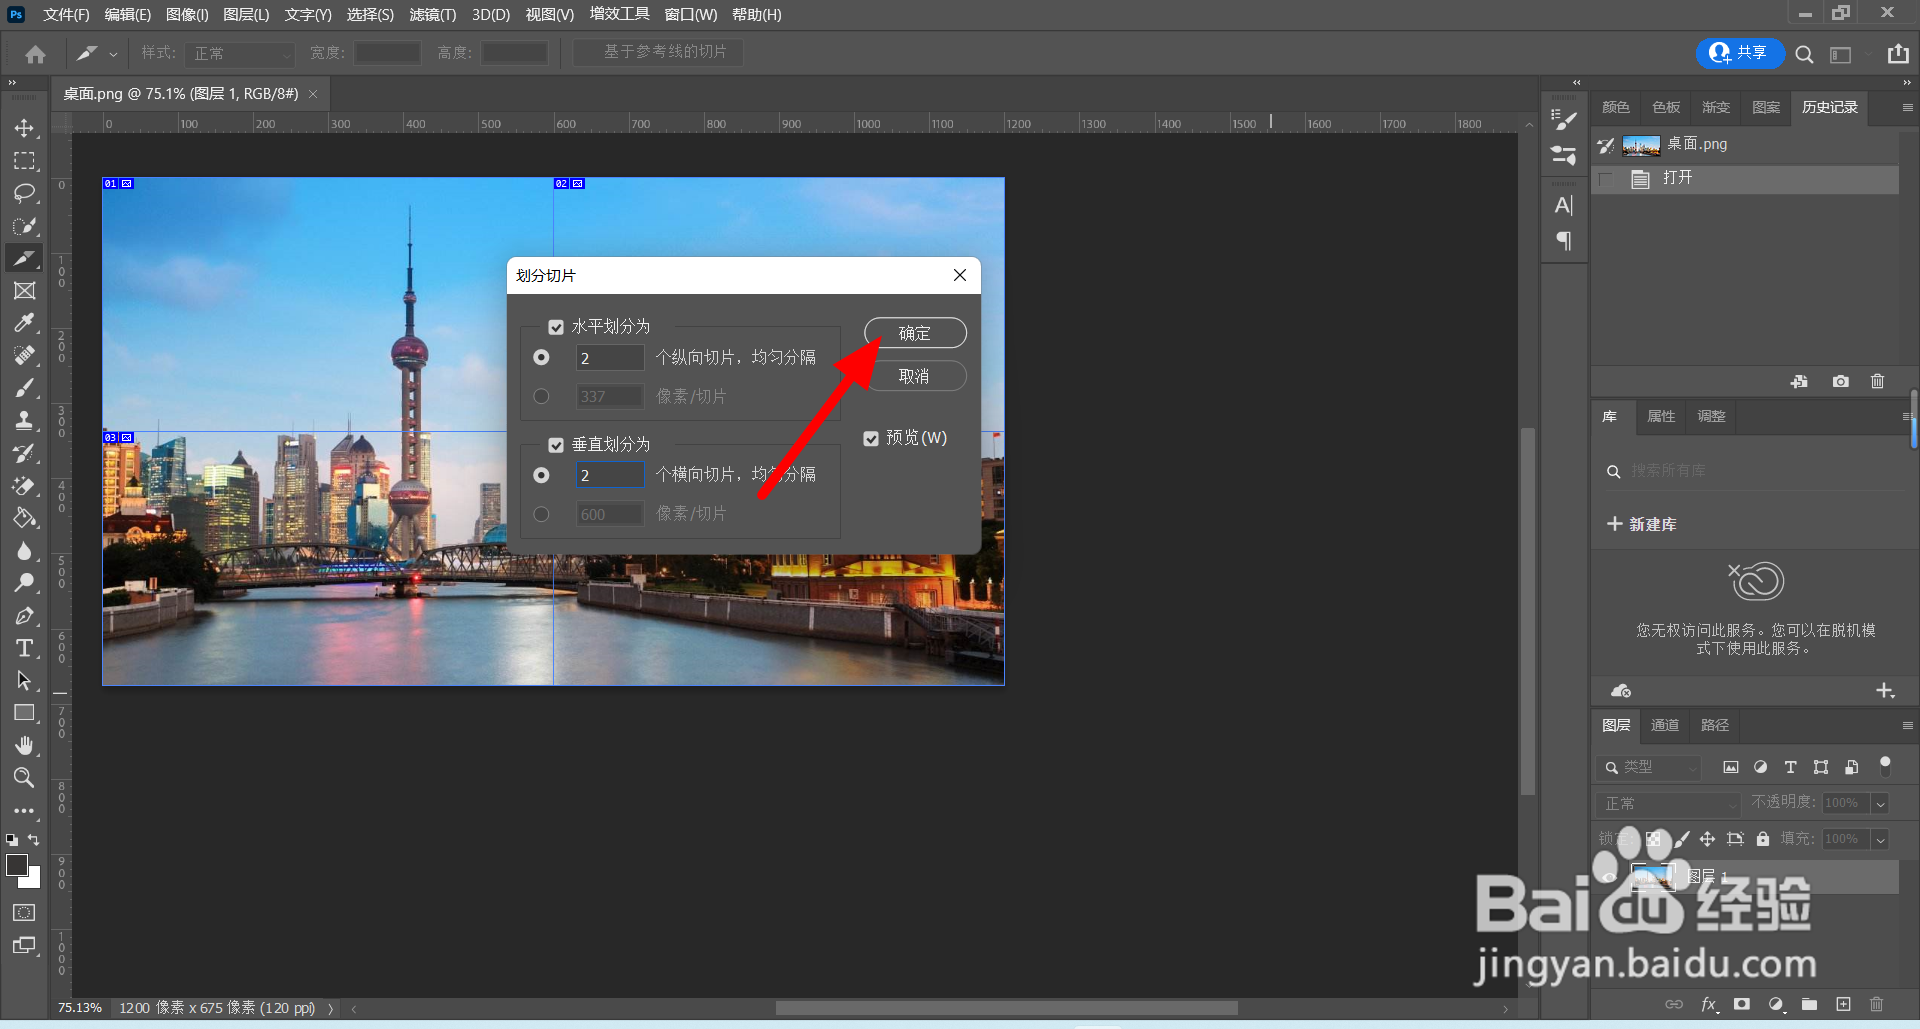Click 共享 share button
1920x1029 pixels.
(x=1740, y=53)
